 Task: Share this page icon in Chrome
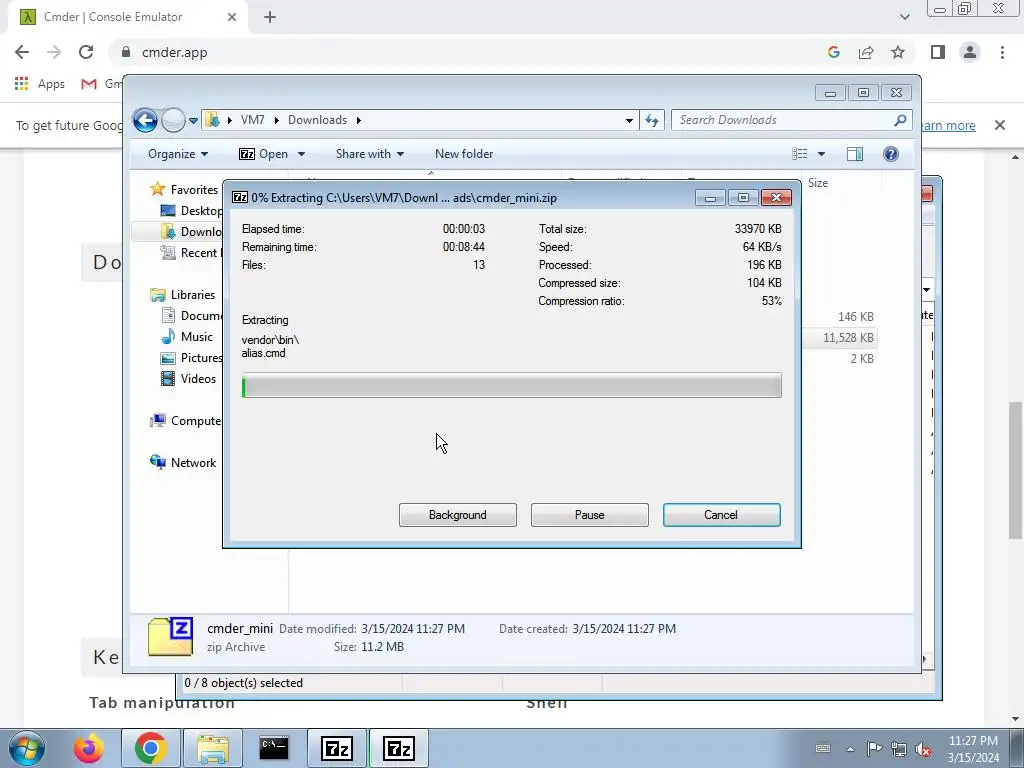point(866,52)
